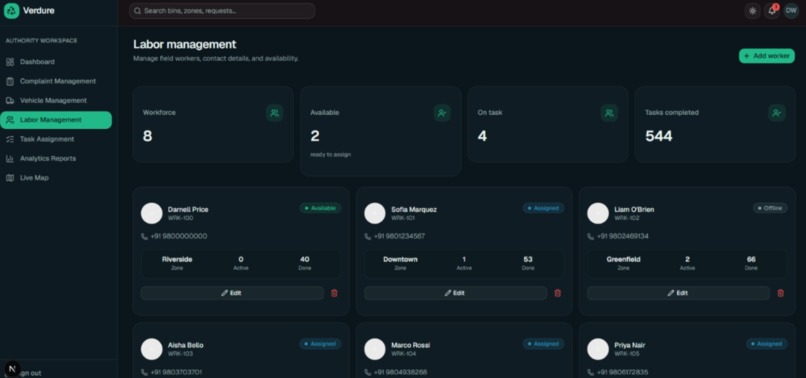Open Dashboard in the sidebar

56,62
